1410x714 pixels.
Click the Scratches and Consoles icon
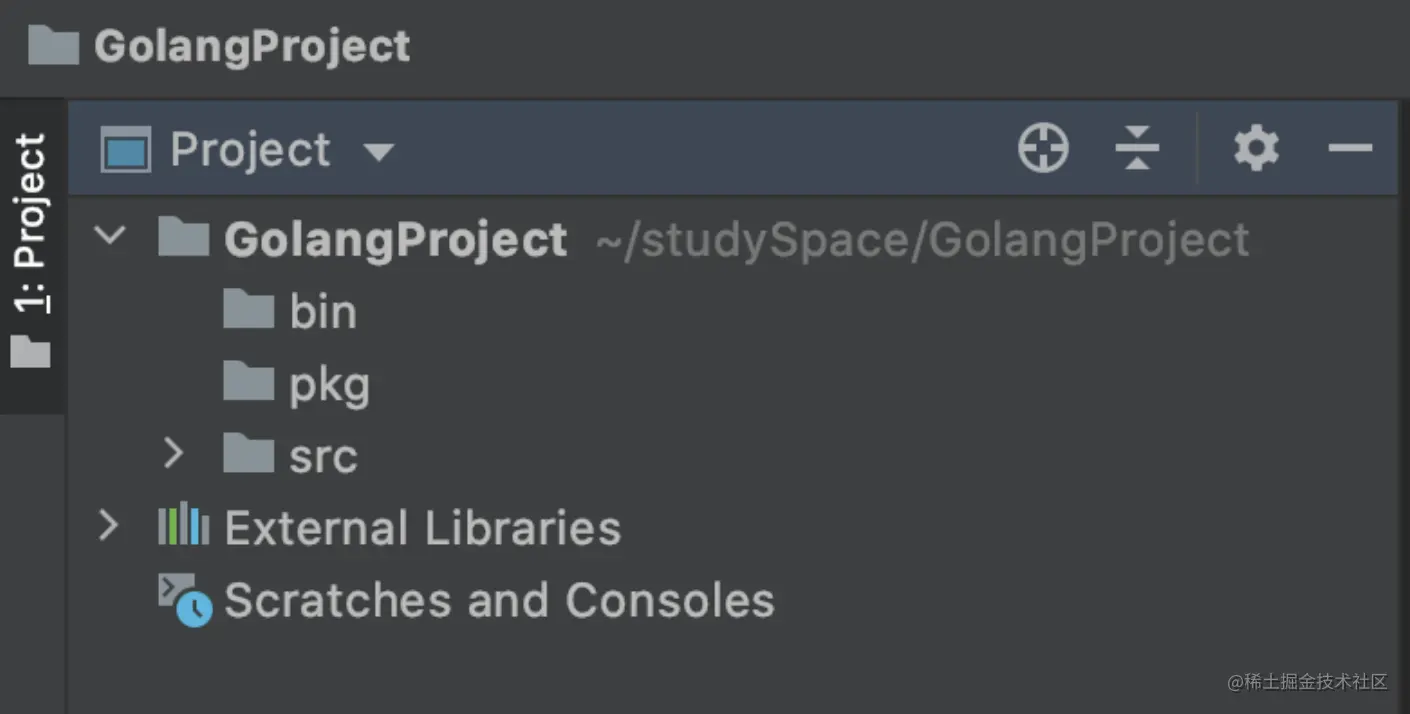click(183, 598)
